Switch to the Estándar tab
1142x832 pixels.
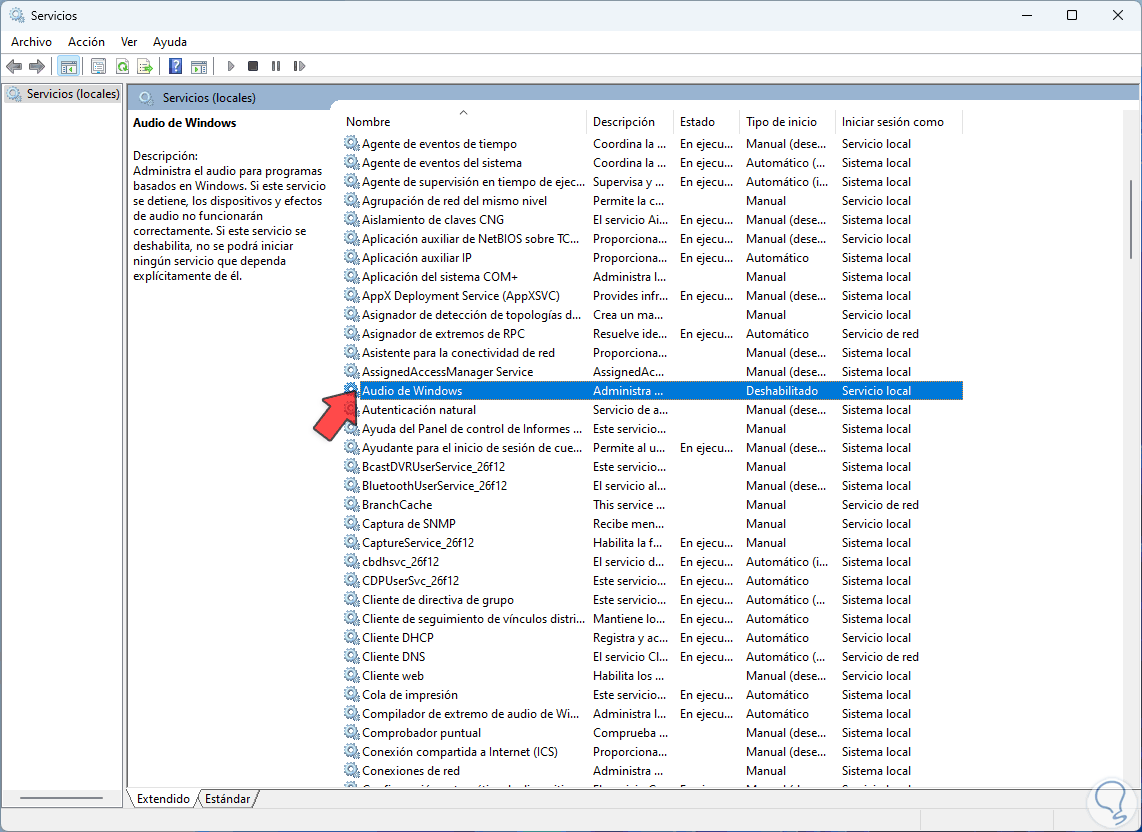227,798
